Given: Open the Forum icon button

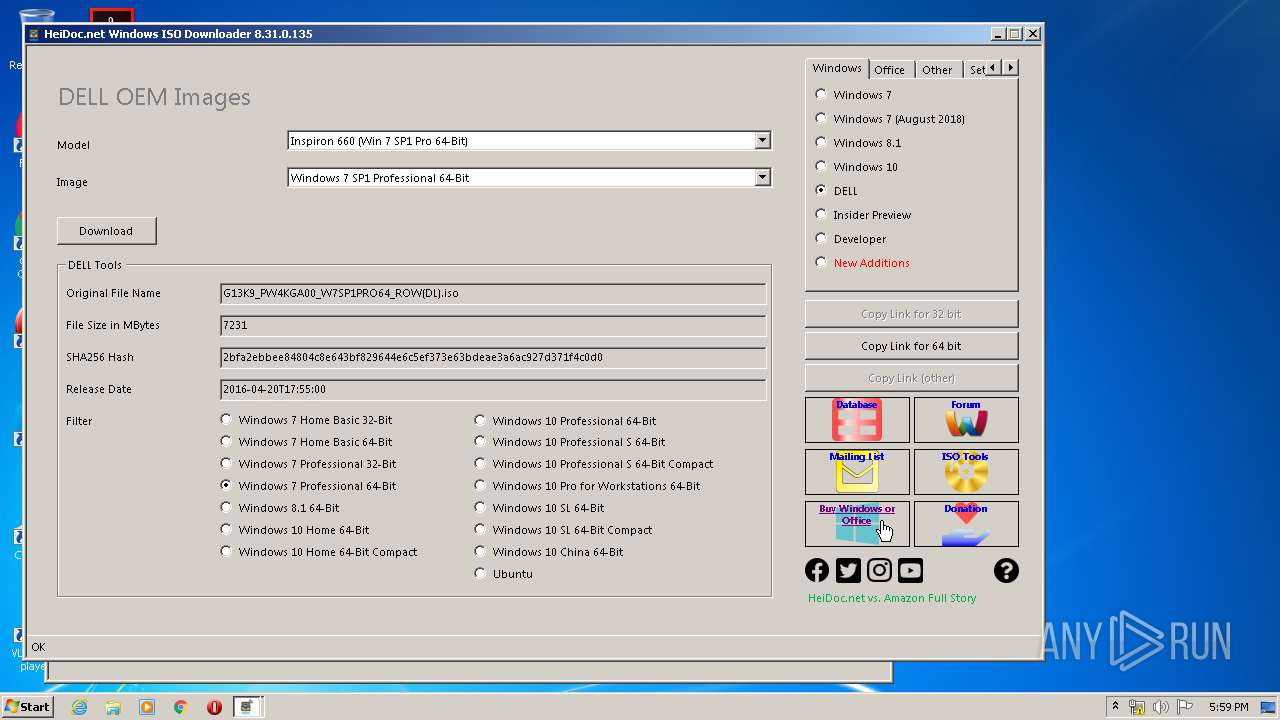Looking at the screenshot, I should 966,420.
